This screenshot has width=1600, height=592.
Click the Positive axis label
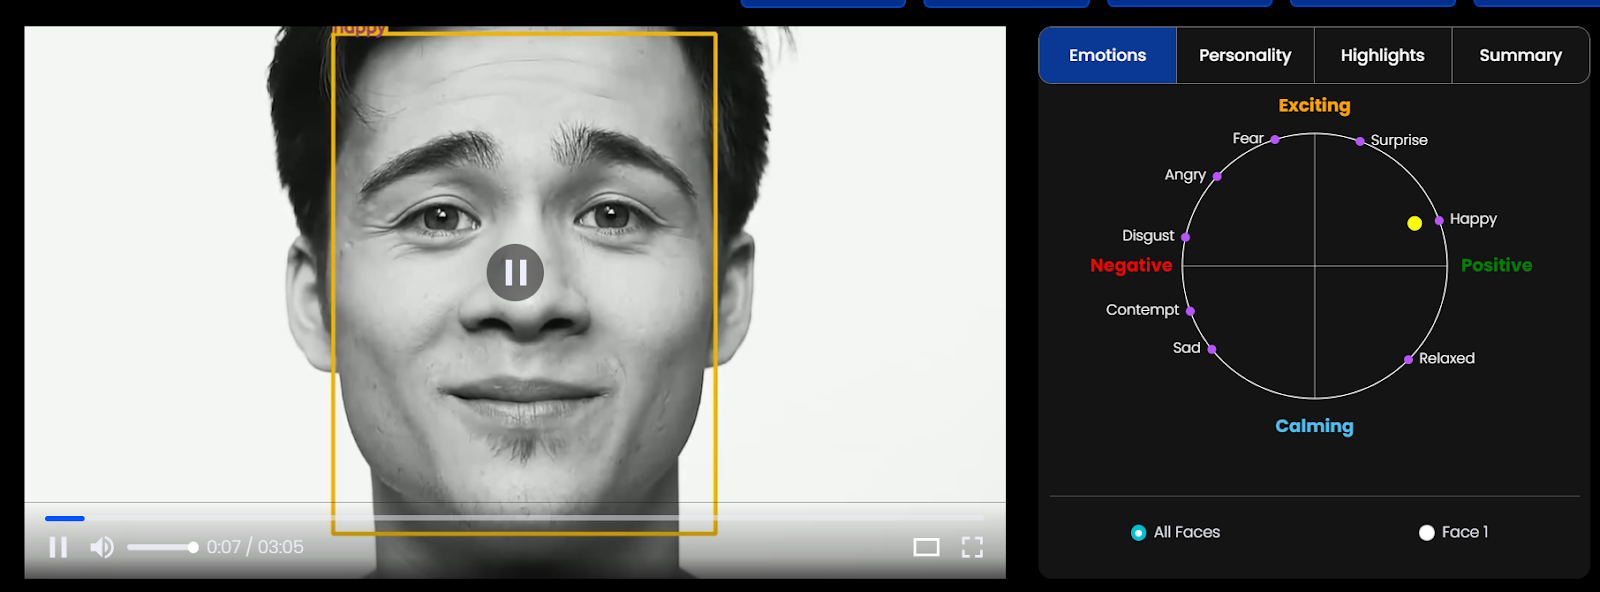(1496, 265)
